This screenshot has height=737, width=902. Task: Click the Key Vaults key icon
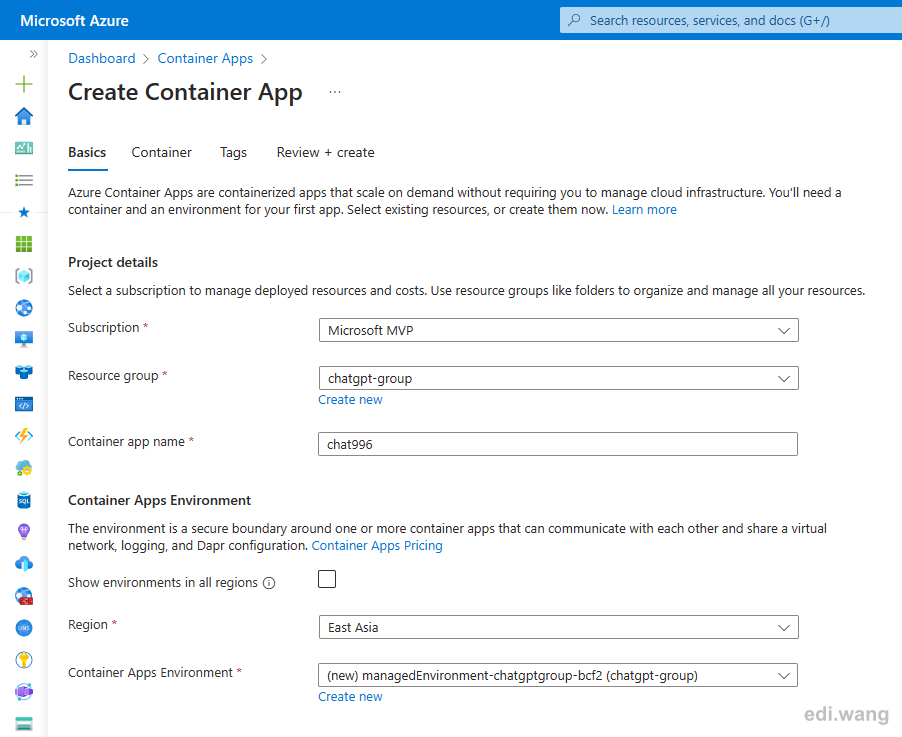24,660
